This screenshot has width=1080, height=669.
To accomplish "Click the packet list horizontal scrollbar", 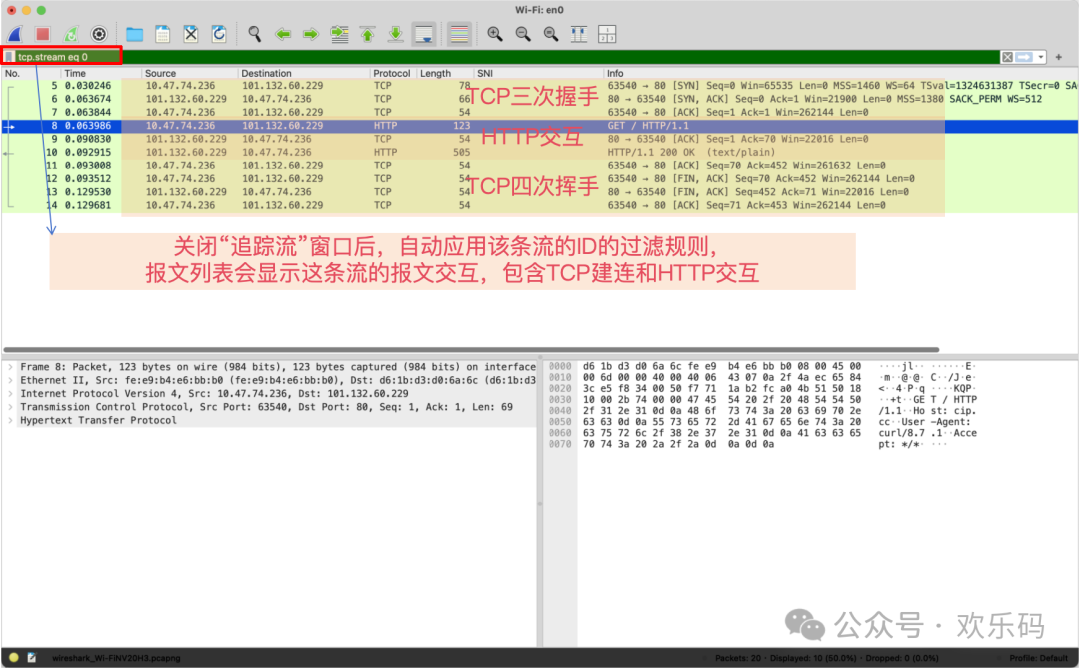I will pyautogui.click(x=471, y=350).
